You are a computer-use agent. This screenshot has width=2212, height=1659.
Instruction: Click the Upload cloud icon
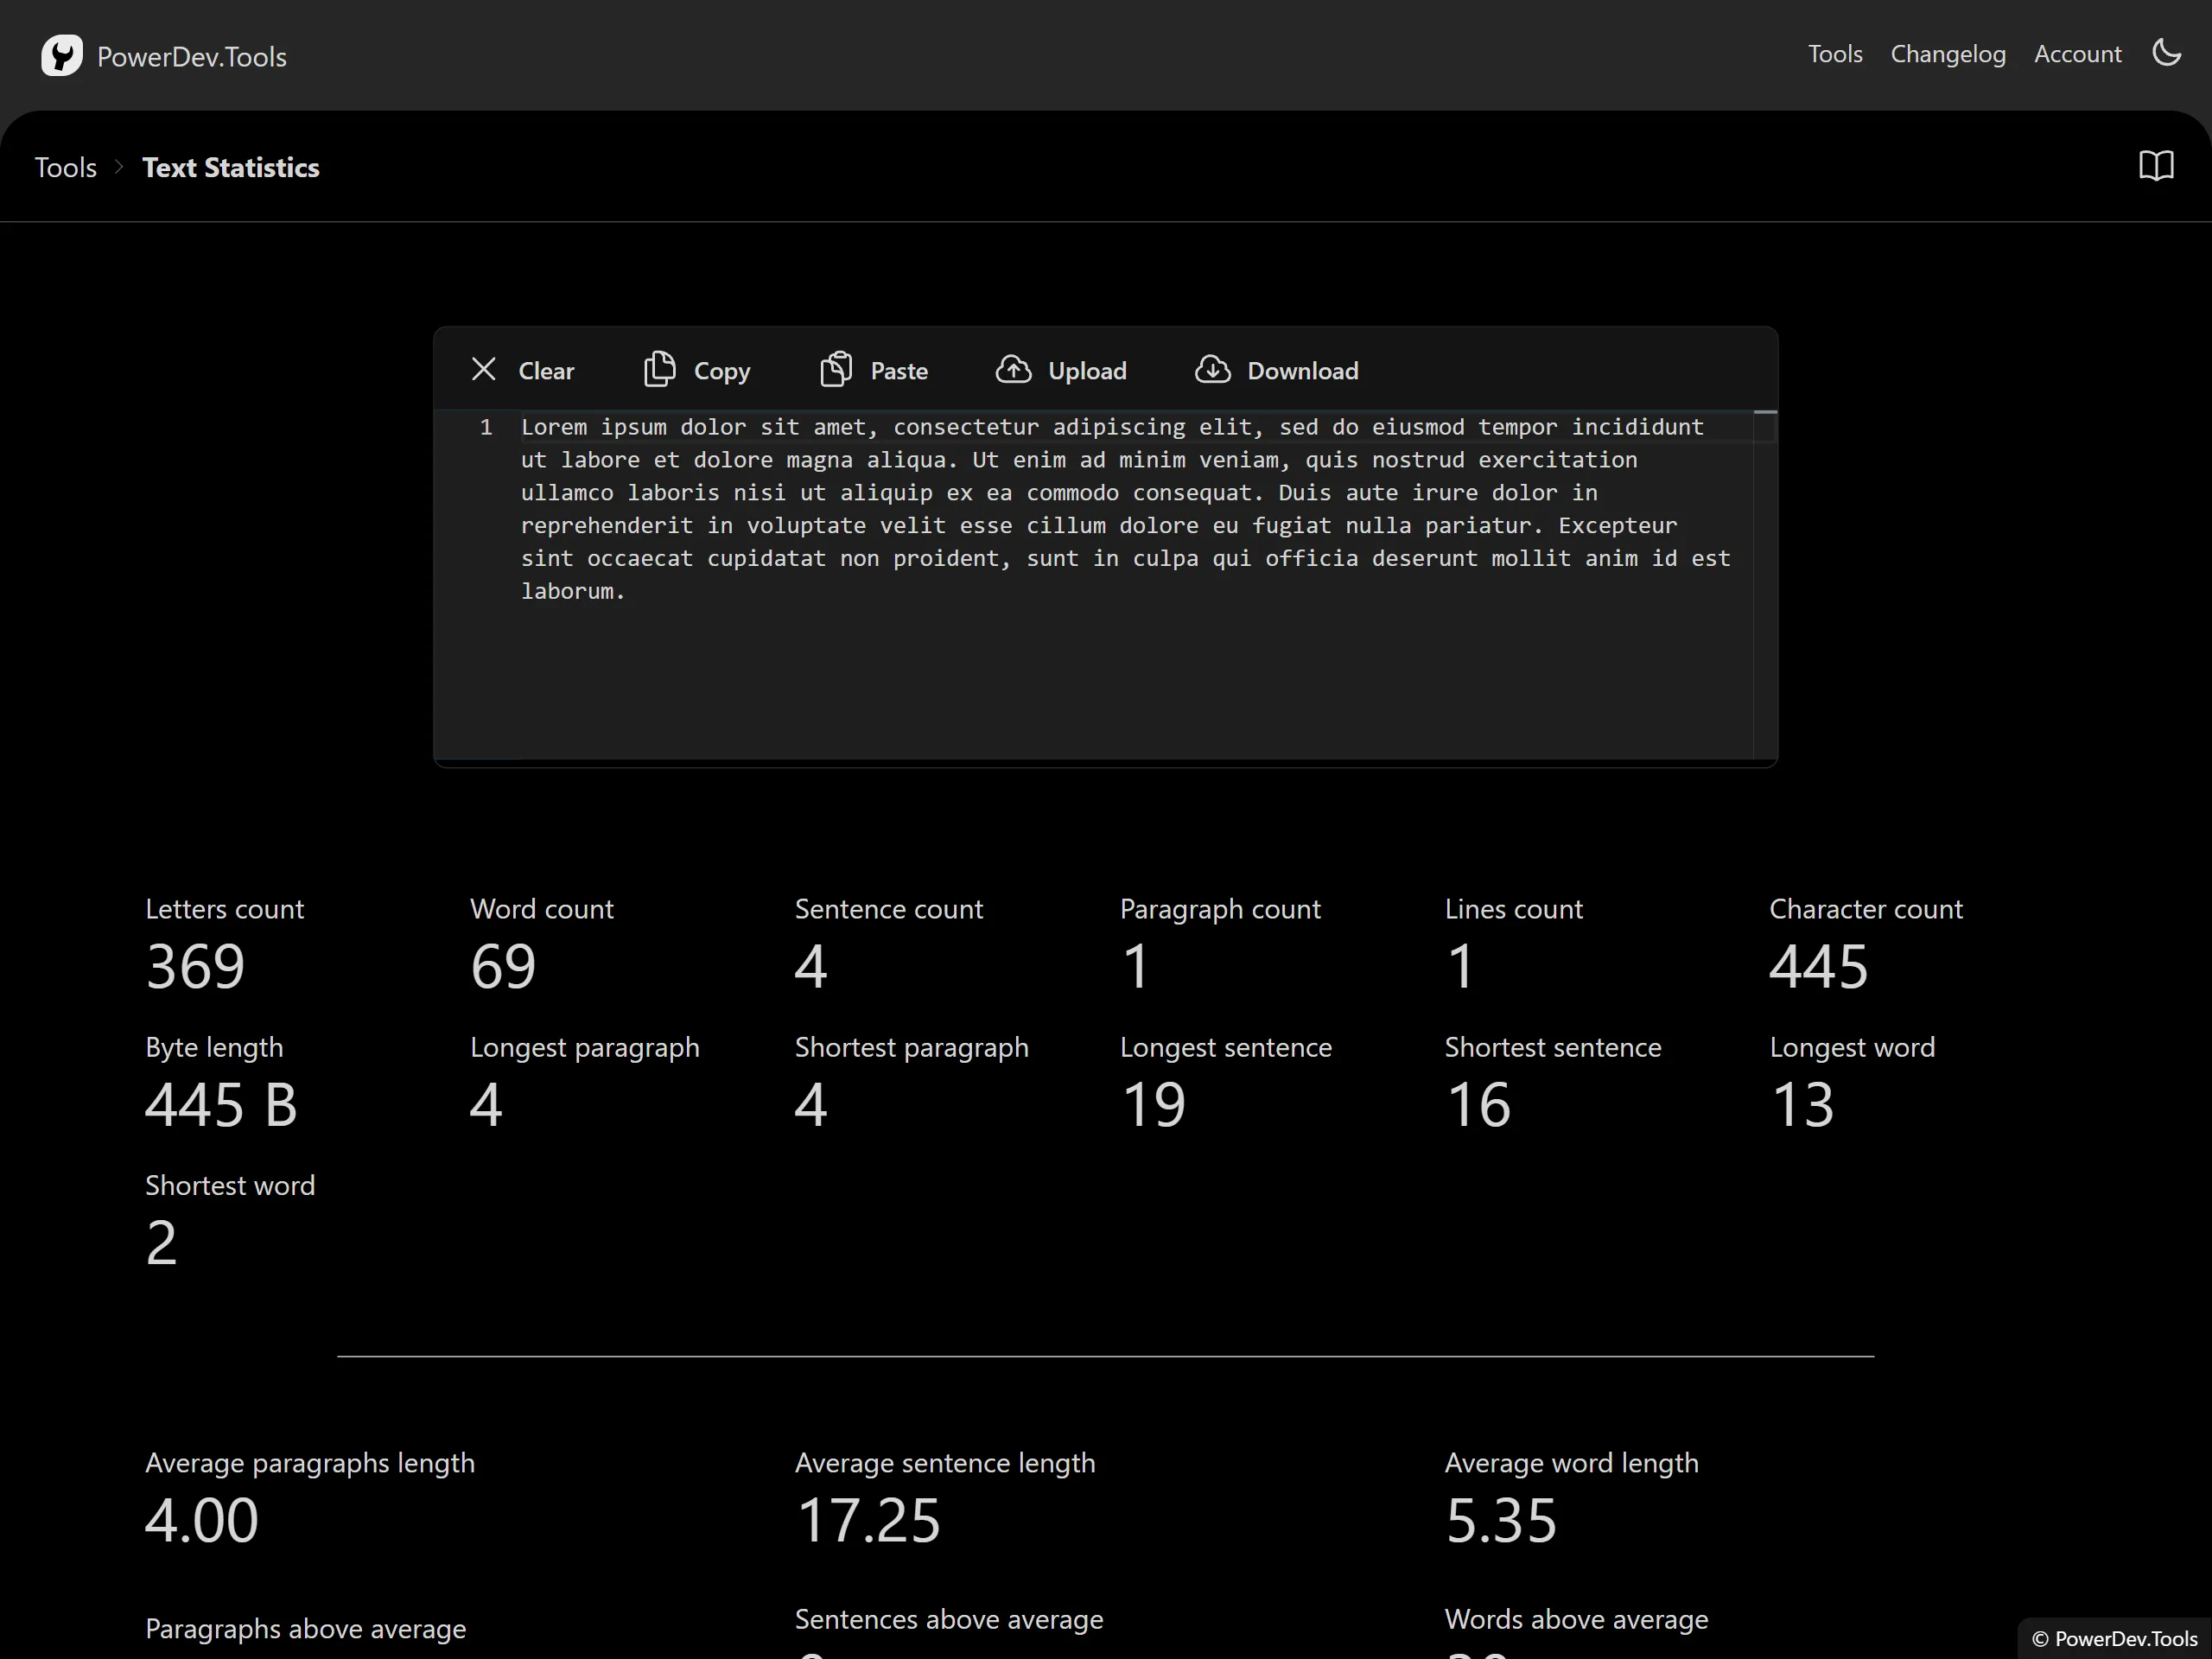click(x=1013, y=370)
